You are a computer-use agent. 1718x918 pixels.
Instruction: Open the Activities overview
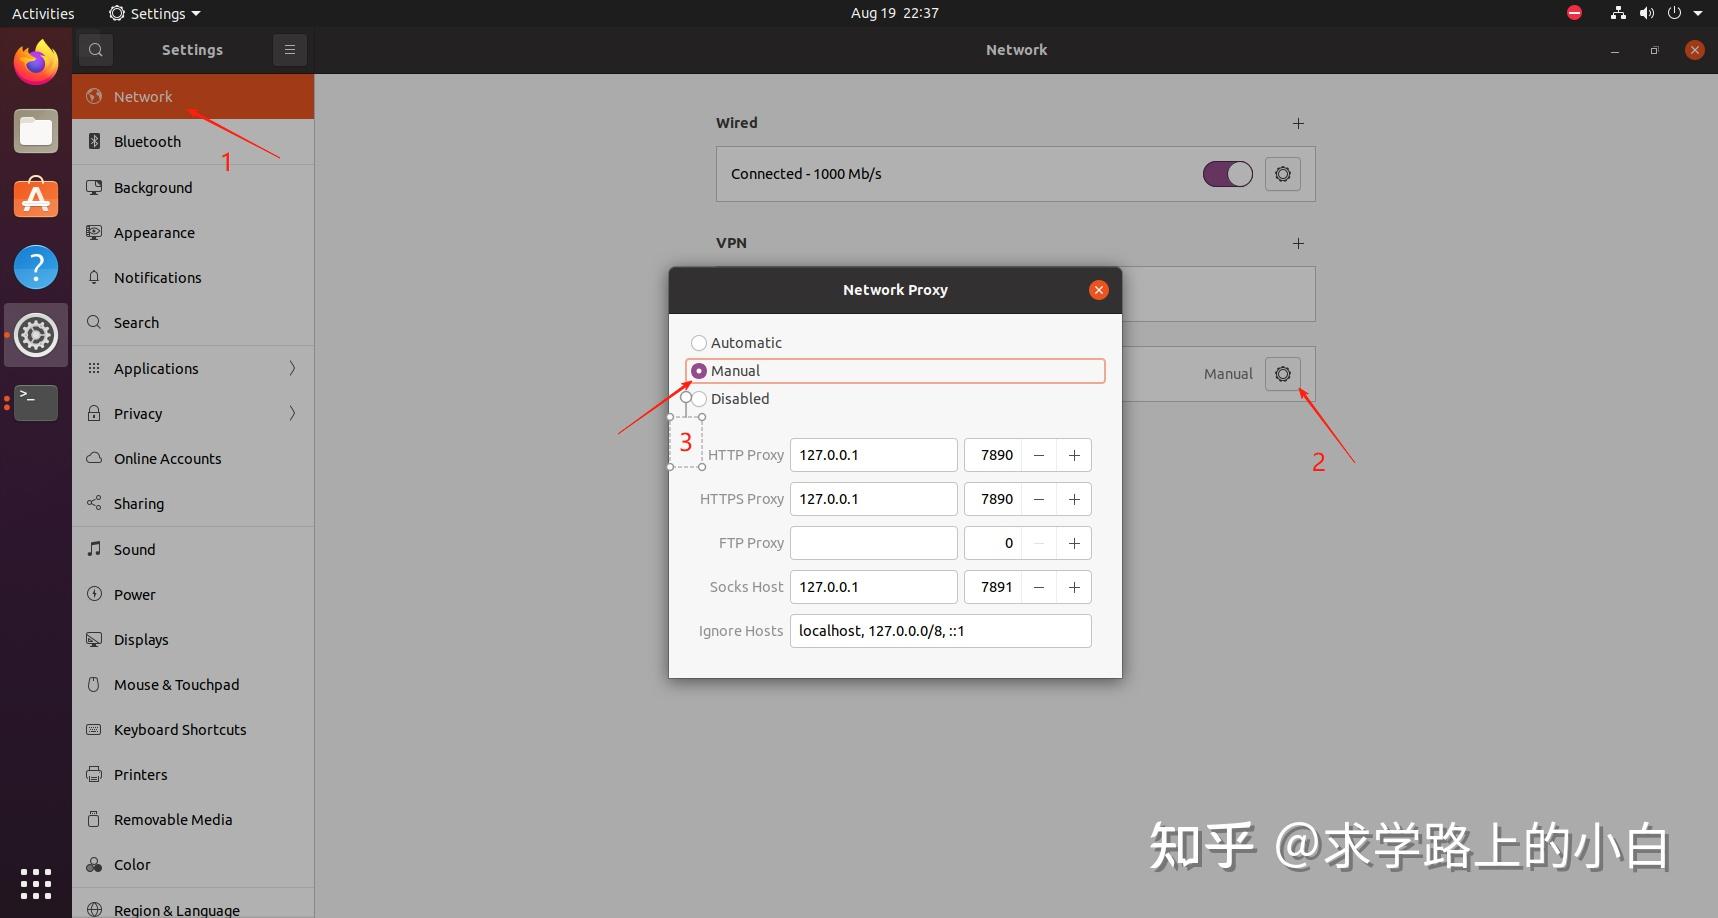pos(43,13)
